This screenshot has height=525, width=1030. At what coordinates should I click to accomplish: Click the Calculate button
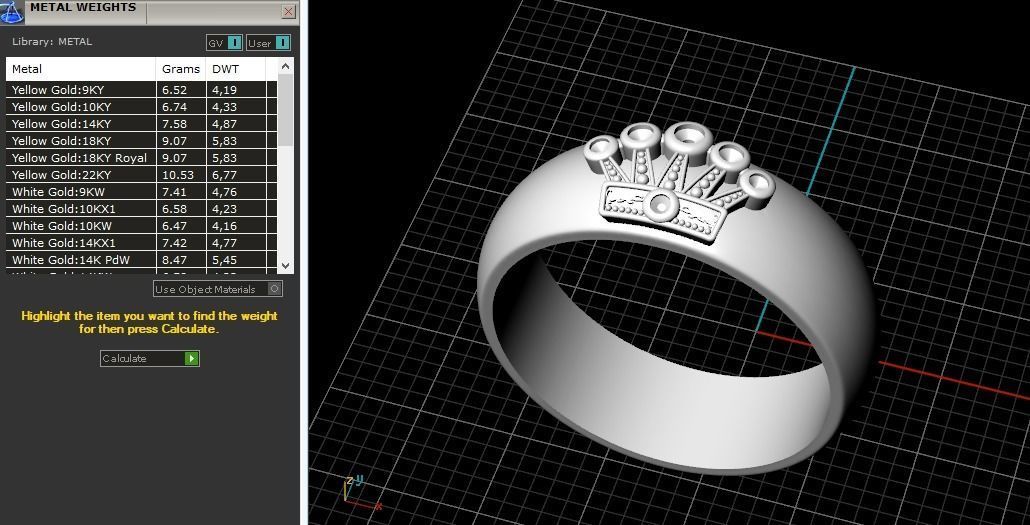coord(150,358)
